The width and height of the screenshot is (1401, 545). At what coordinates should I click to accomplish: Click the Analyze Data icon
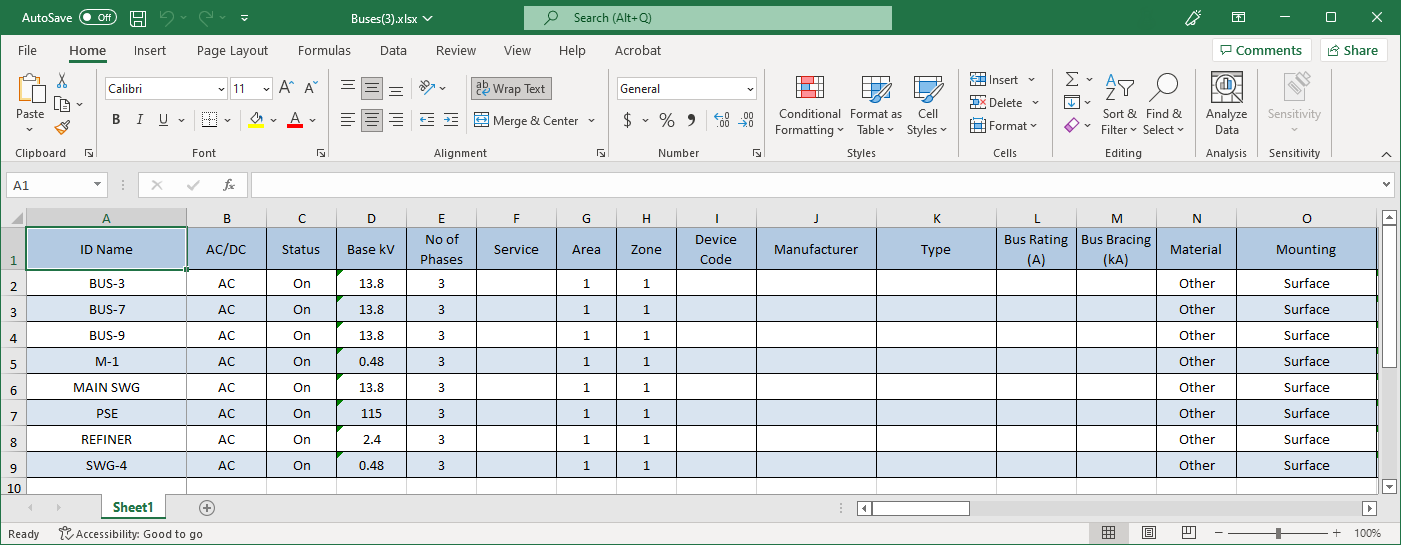point(1226,105)
